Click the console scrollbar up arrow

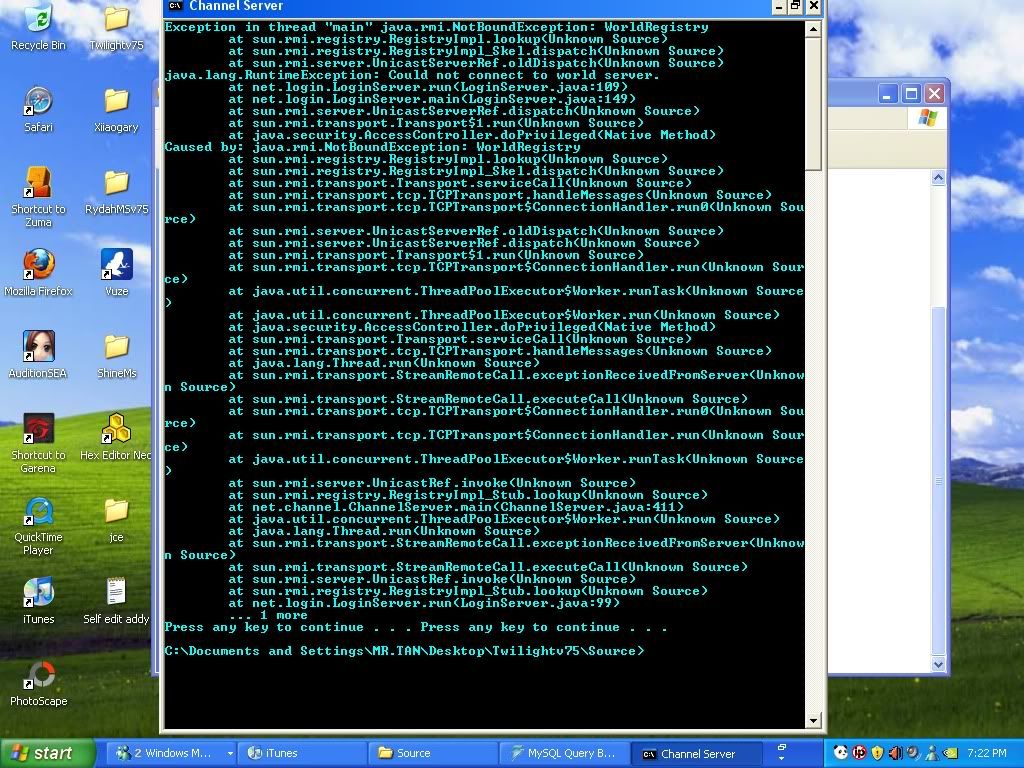point(813,27)
